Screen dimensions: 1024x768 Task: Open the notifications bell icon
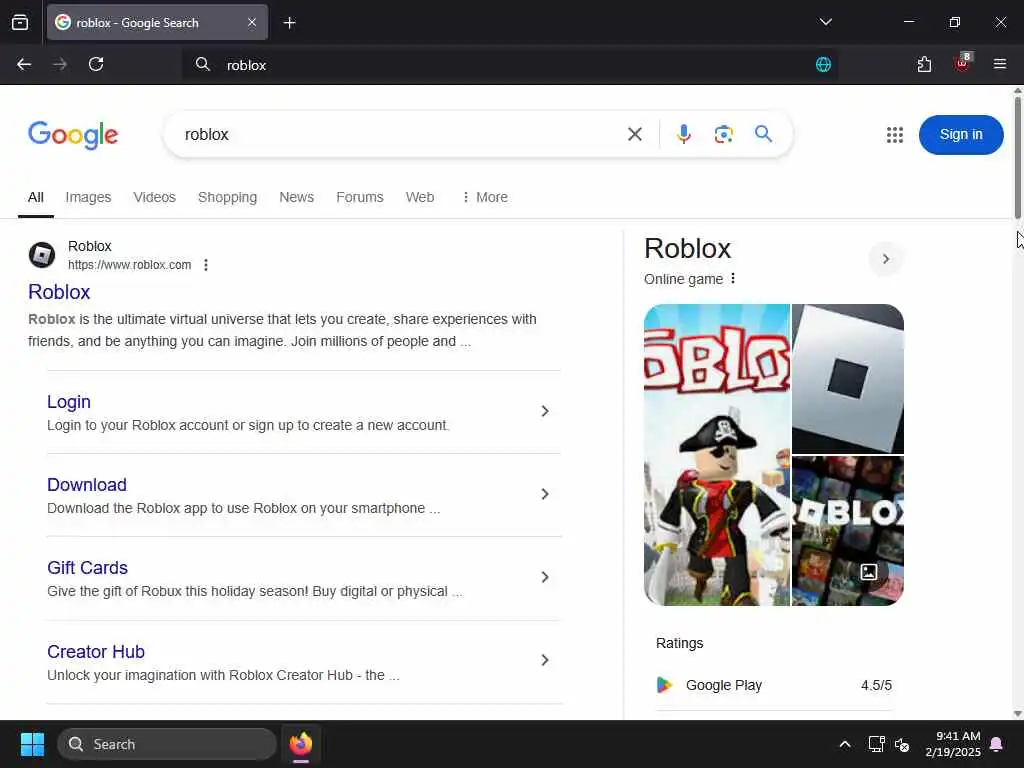point(997,744)
